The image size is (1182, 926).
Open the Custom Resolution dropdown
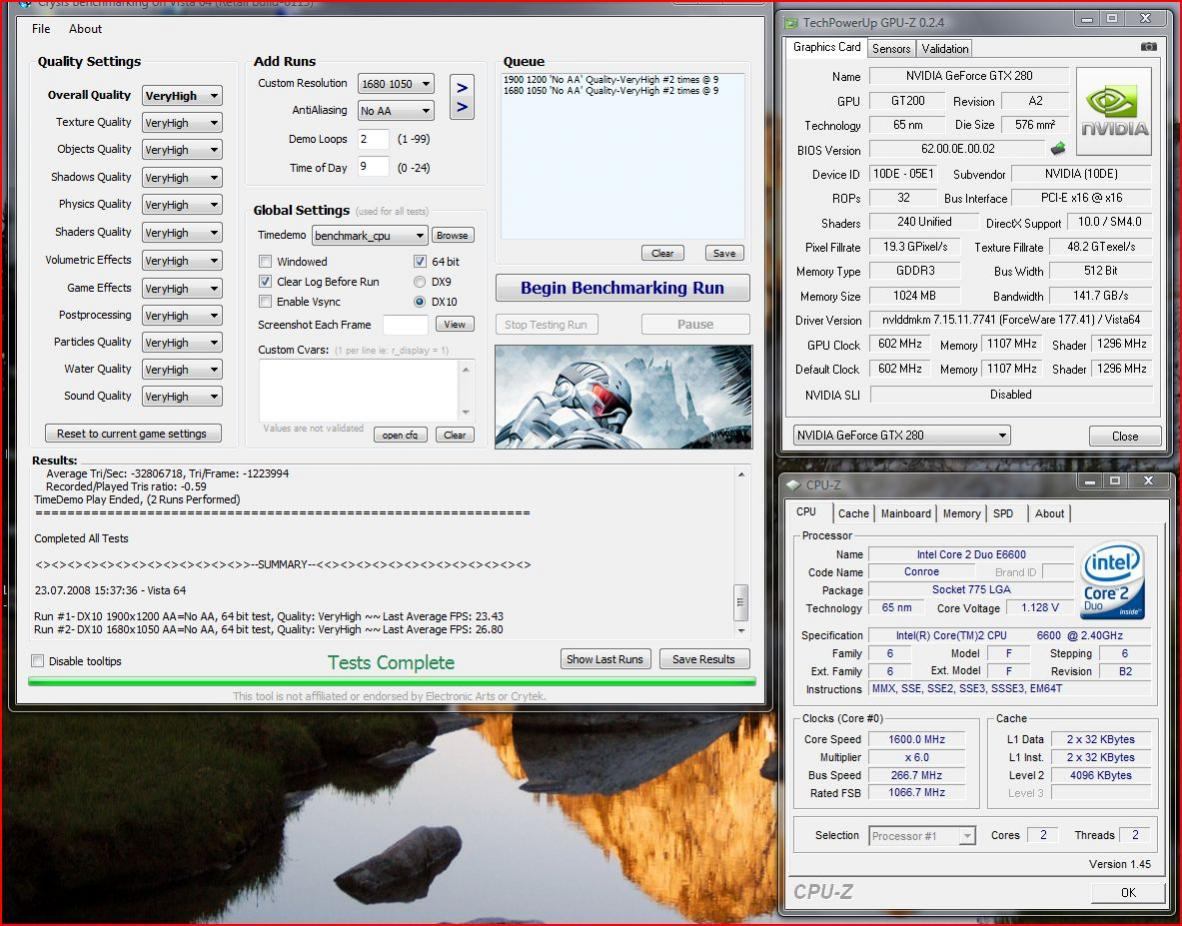pyautogui.click(x=396, y=84)
